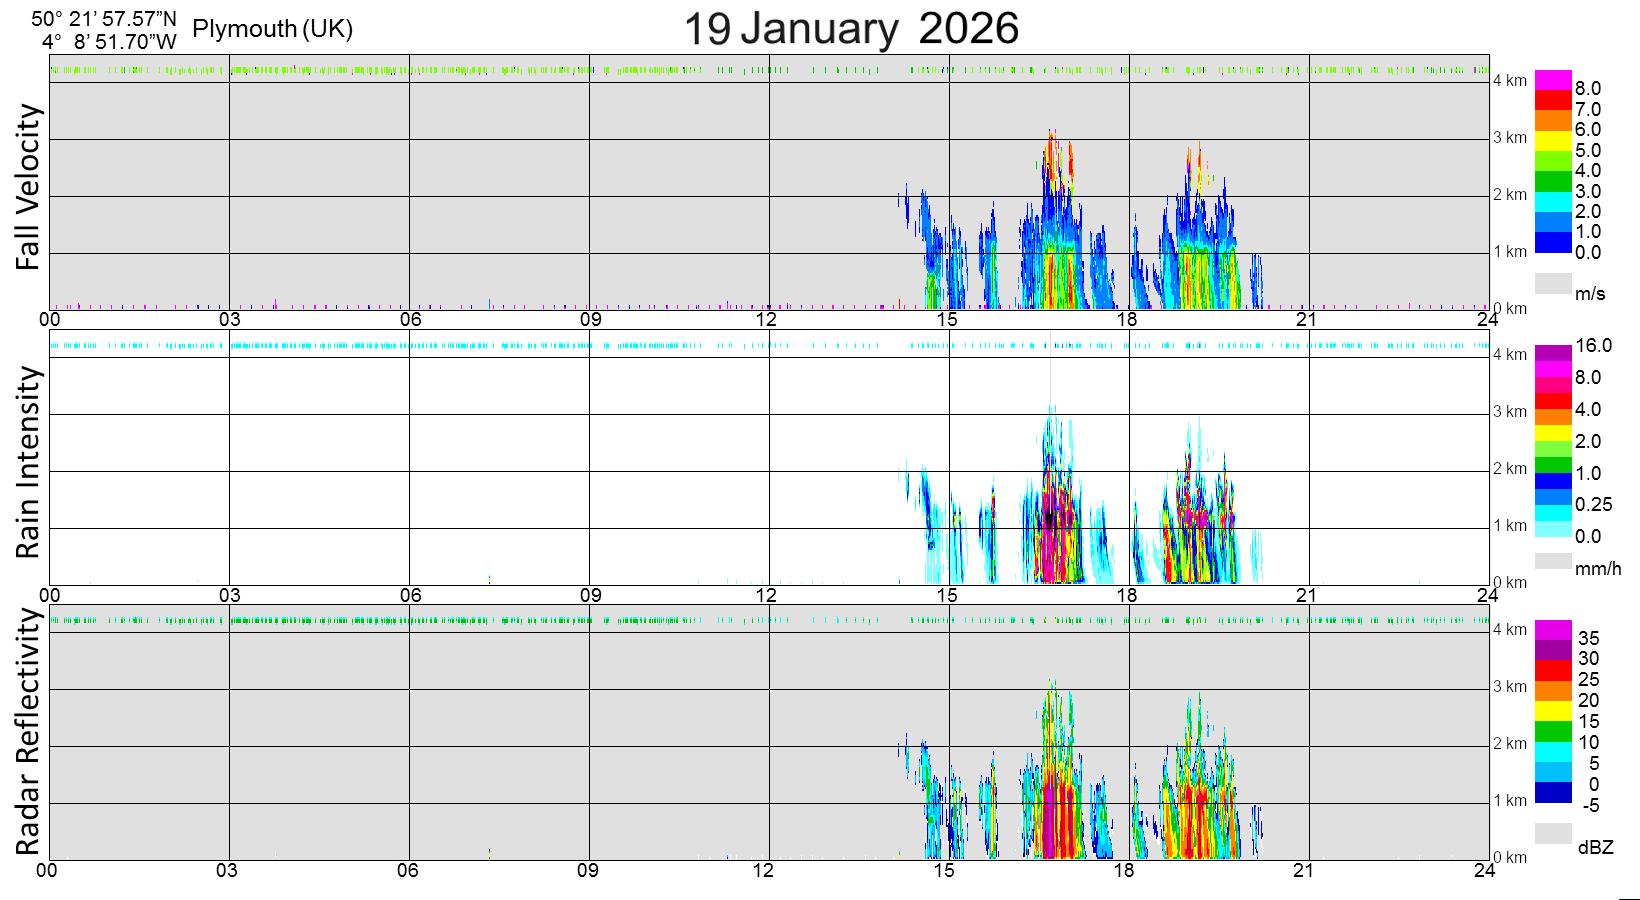Click the "1 km" height label on Radar Reflectivity panel
The image size is (1640, 900).
1510,801
